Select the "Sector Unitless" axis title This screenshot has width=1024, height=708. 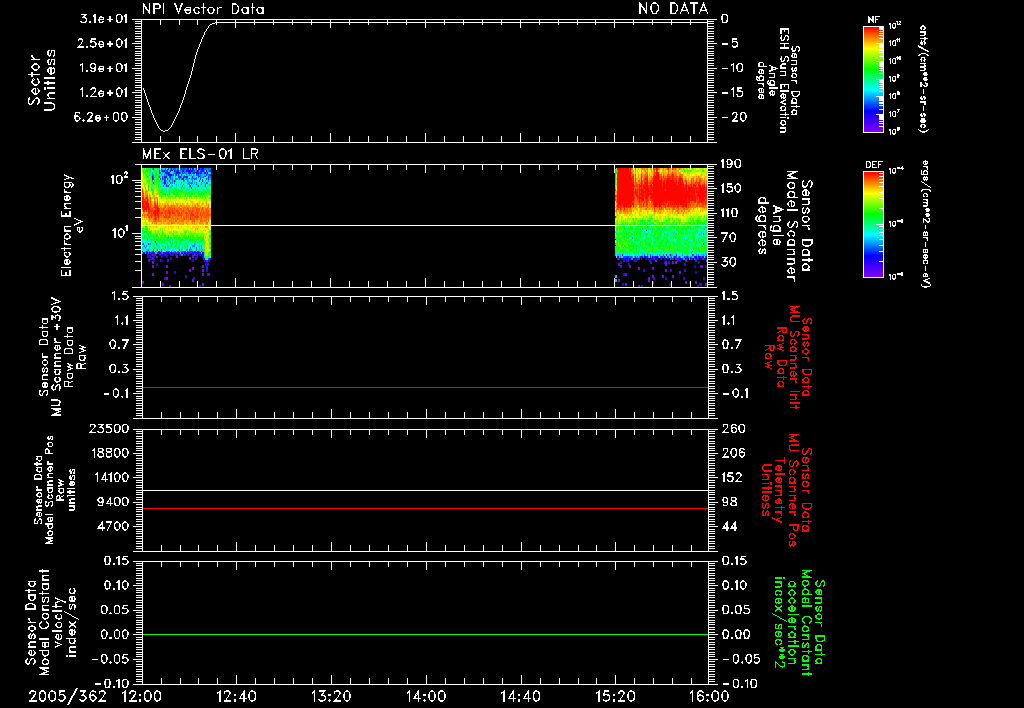click(x=42, y=80)
